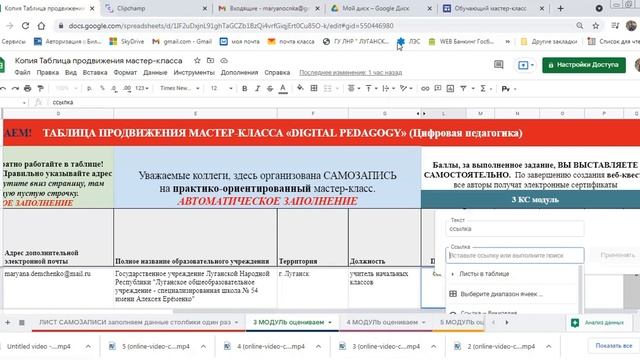
Task: Open the fill color bucket
Action: click(x=300, y=88)
